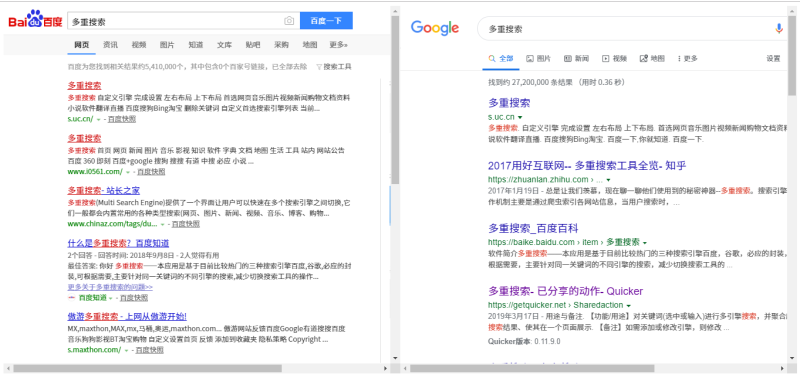This screenshot has height=374, width=800.
Task: Click Google pane horizontal scrollbar thumb
Action: tap(532, 368)
